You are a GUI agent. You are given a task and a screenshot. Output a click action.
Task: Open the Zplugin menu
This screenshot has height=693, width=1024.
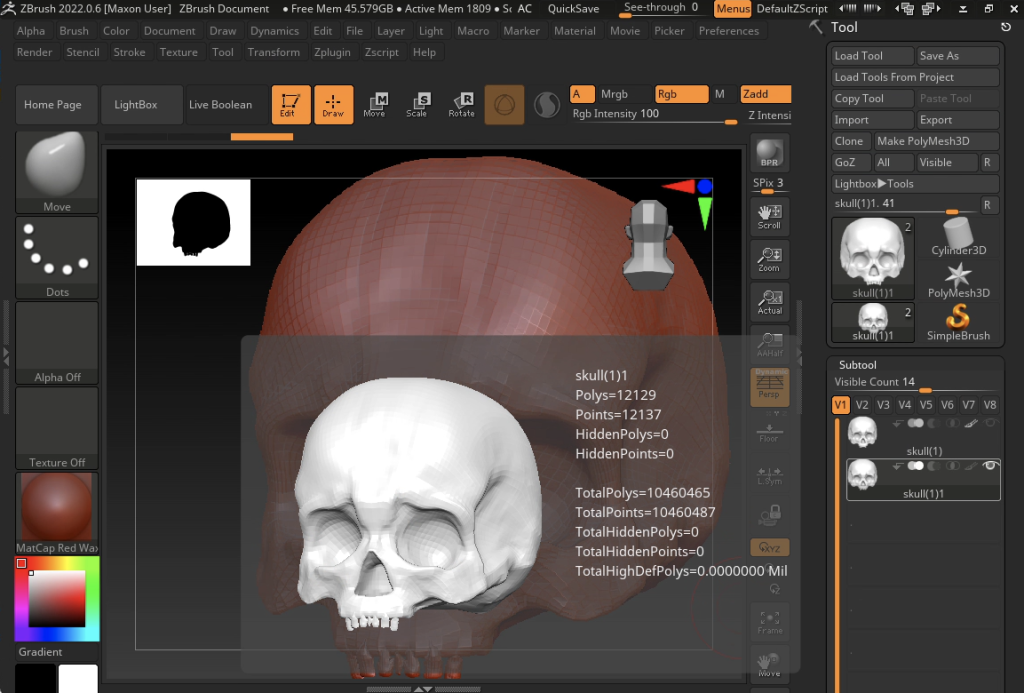(x=332, y=52)
